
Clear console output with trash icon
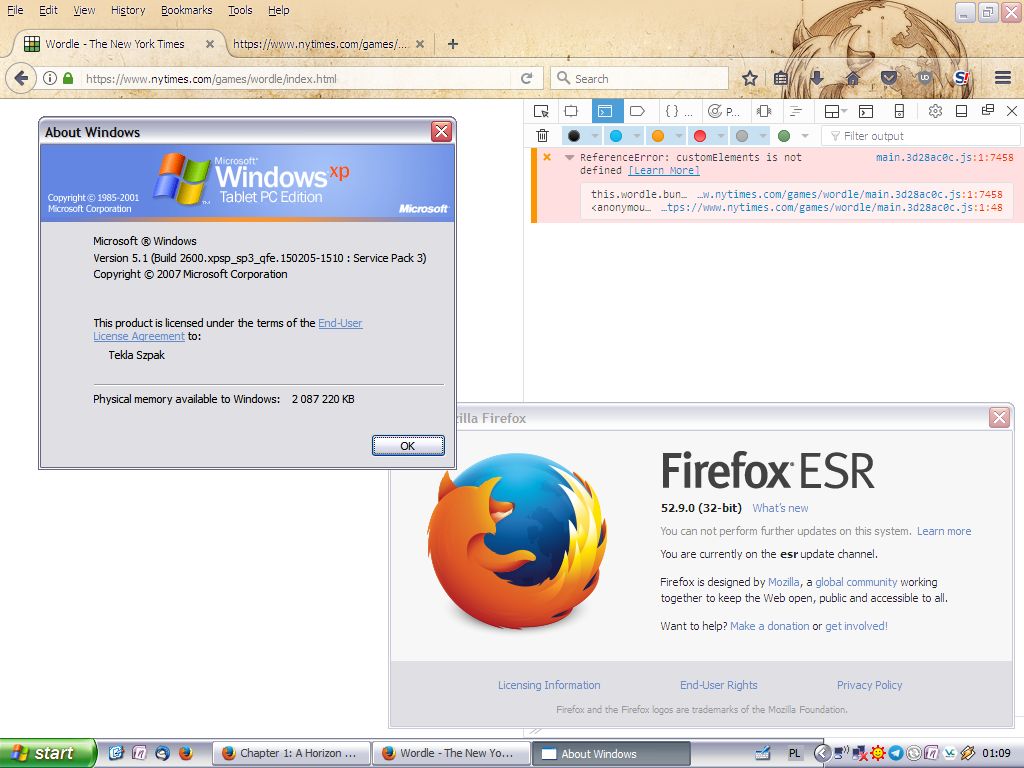542,136
